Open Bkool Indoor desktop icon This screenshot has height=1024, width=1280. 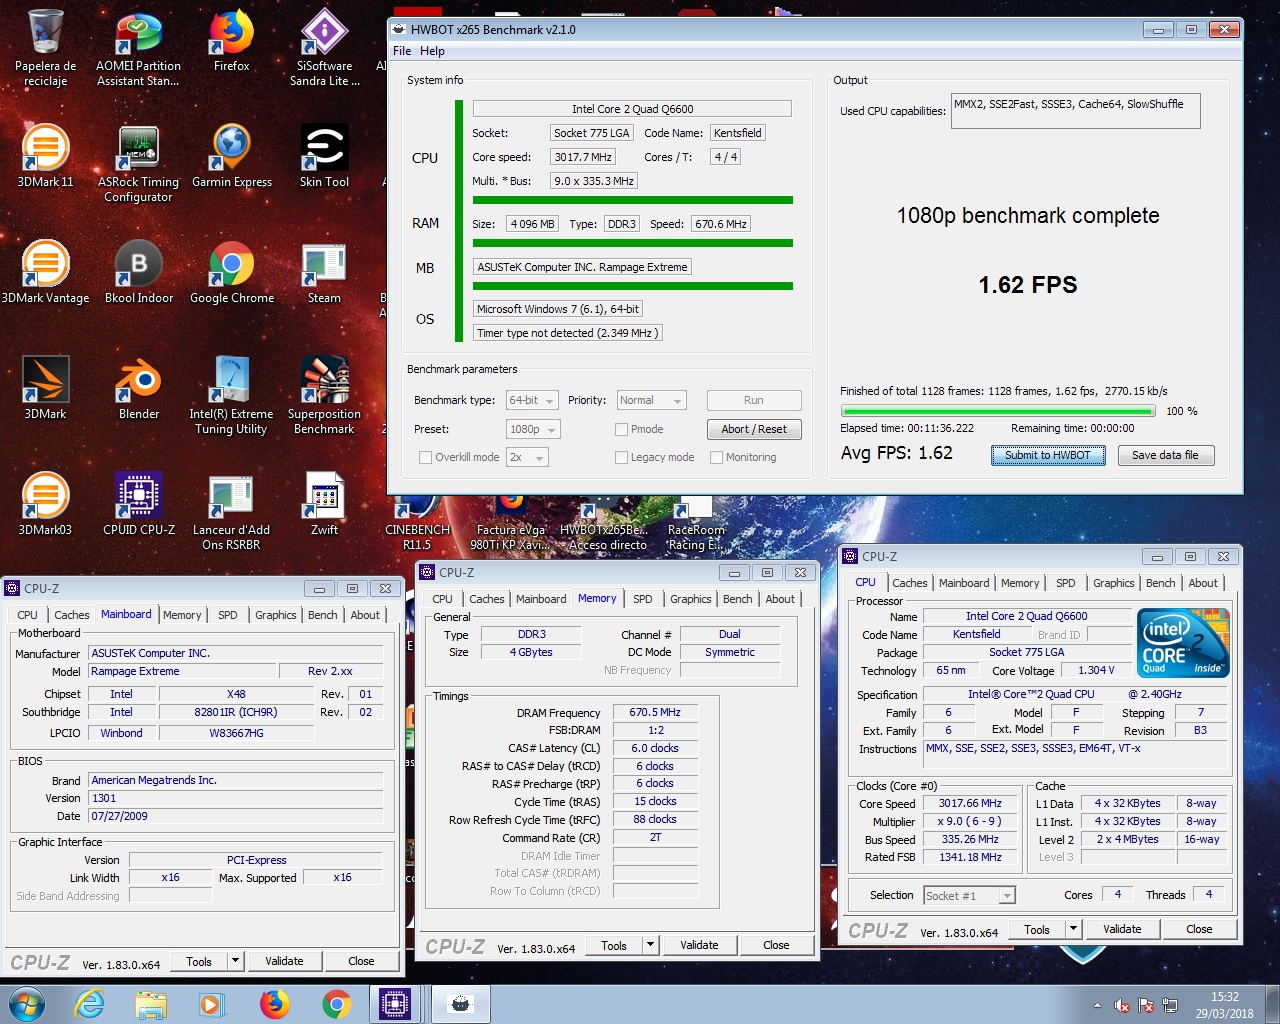pos(138,273)
